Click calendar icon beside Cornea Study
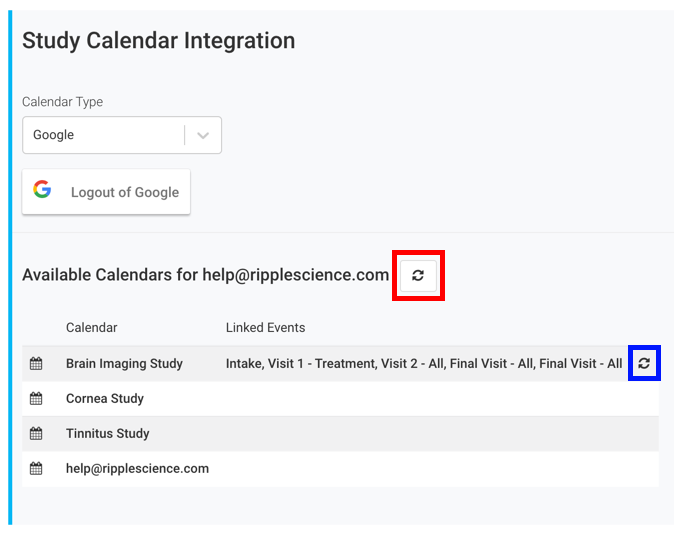The image size is (674, 533). point(36,398)
